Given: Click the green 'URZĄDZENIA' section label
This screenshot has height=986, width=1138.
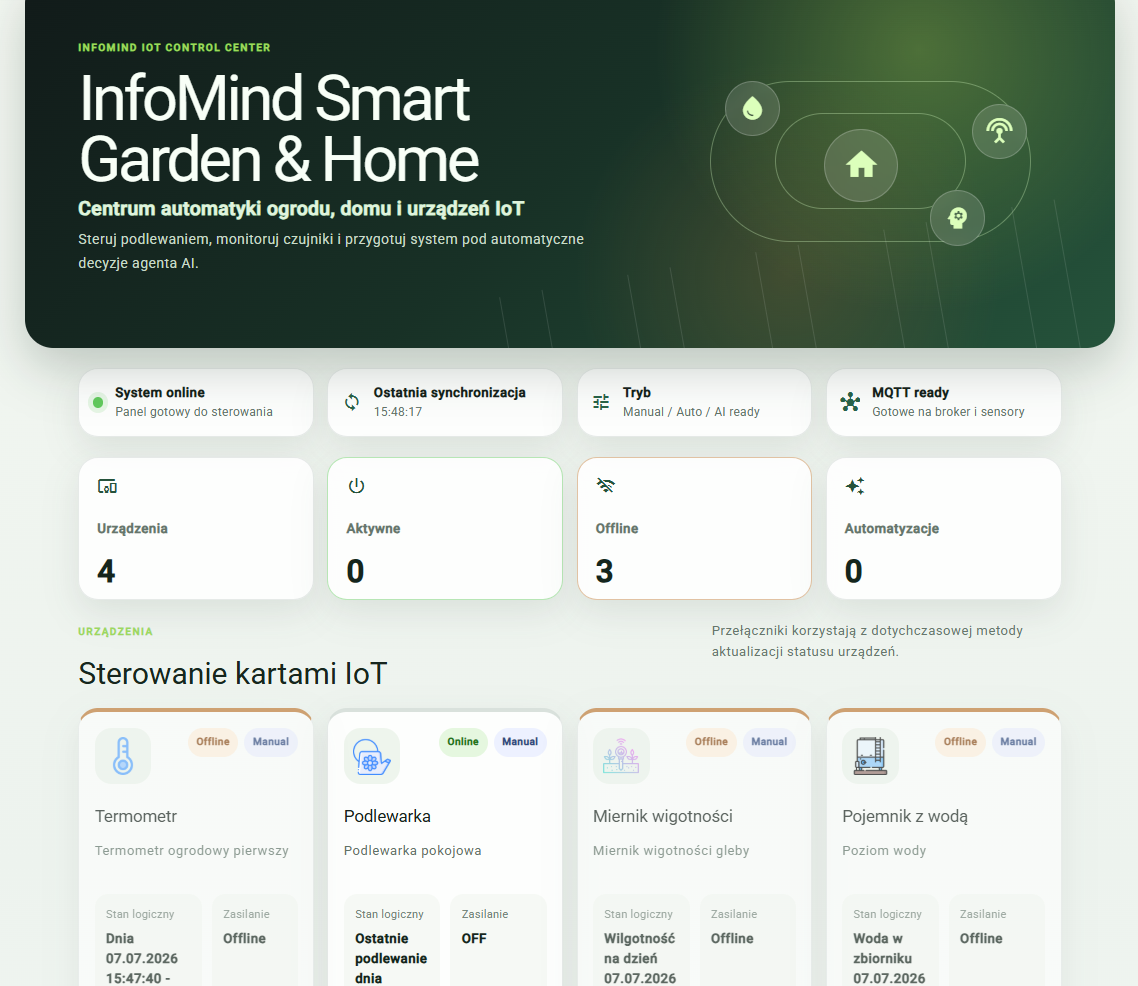Looking at the screenshot, I should tap(115, 632).
